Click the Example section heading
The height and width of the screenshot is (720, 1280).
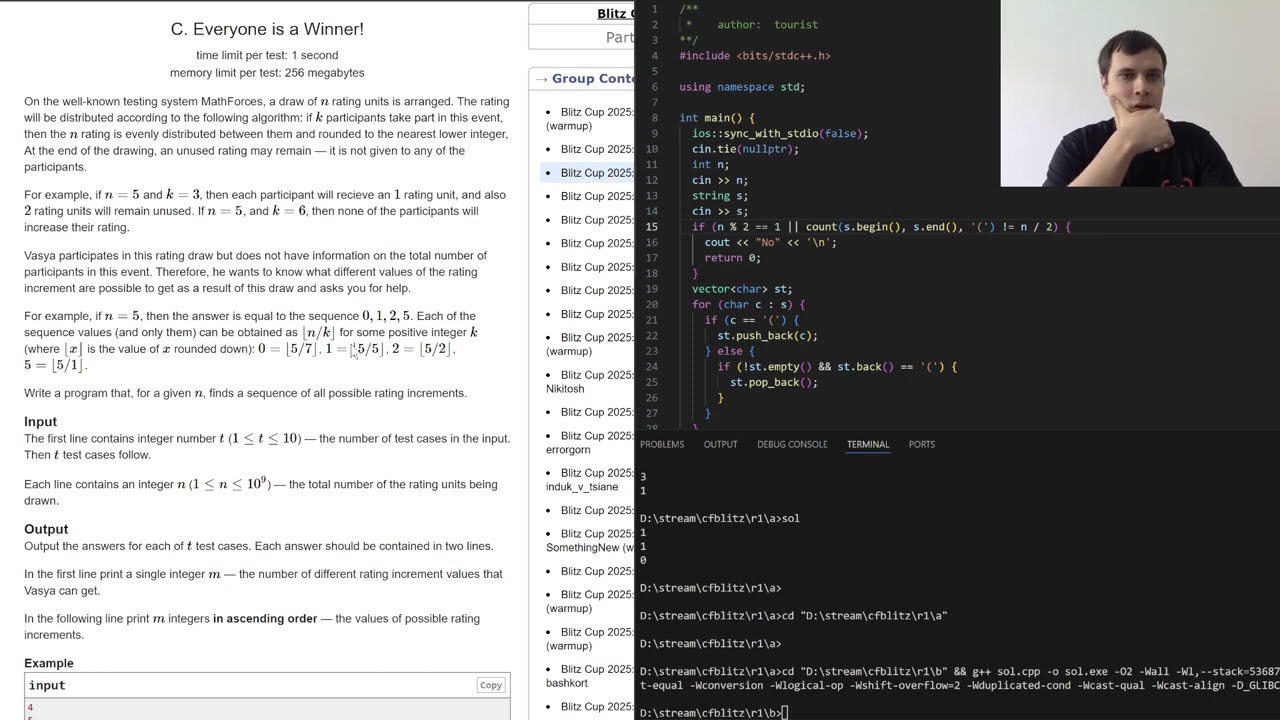tap(49, 663)
